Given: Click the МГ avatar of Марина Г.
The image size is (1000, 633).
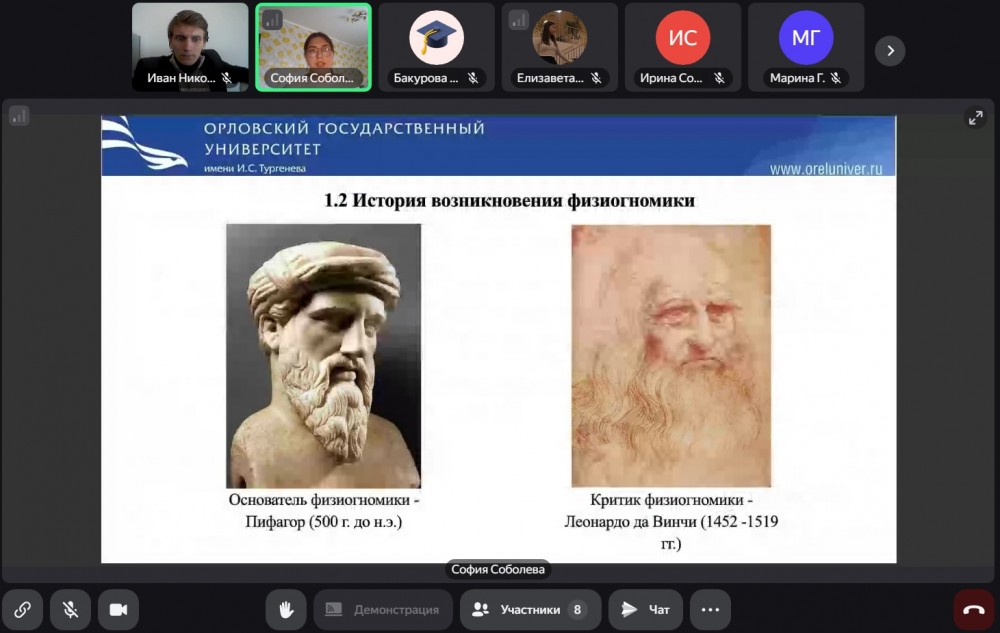Looking at the screenshot, I should pyautogui.click(x=806, y=38).
